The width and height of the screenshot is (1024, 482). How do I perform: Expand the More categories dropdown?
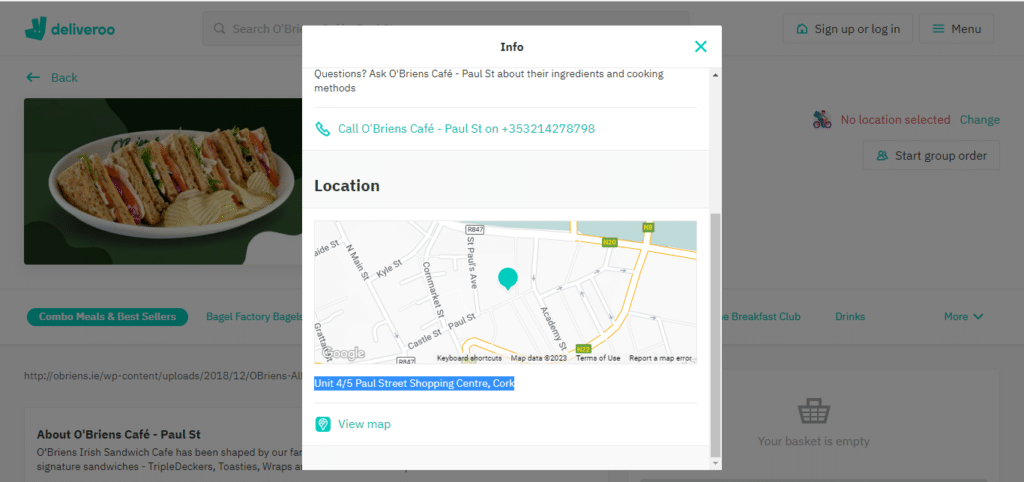pos(963,317)
